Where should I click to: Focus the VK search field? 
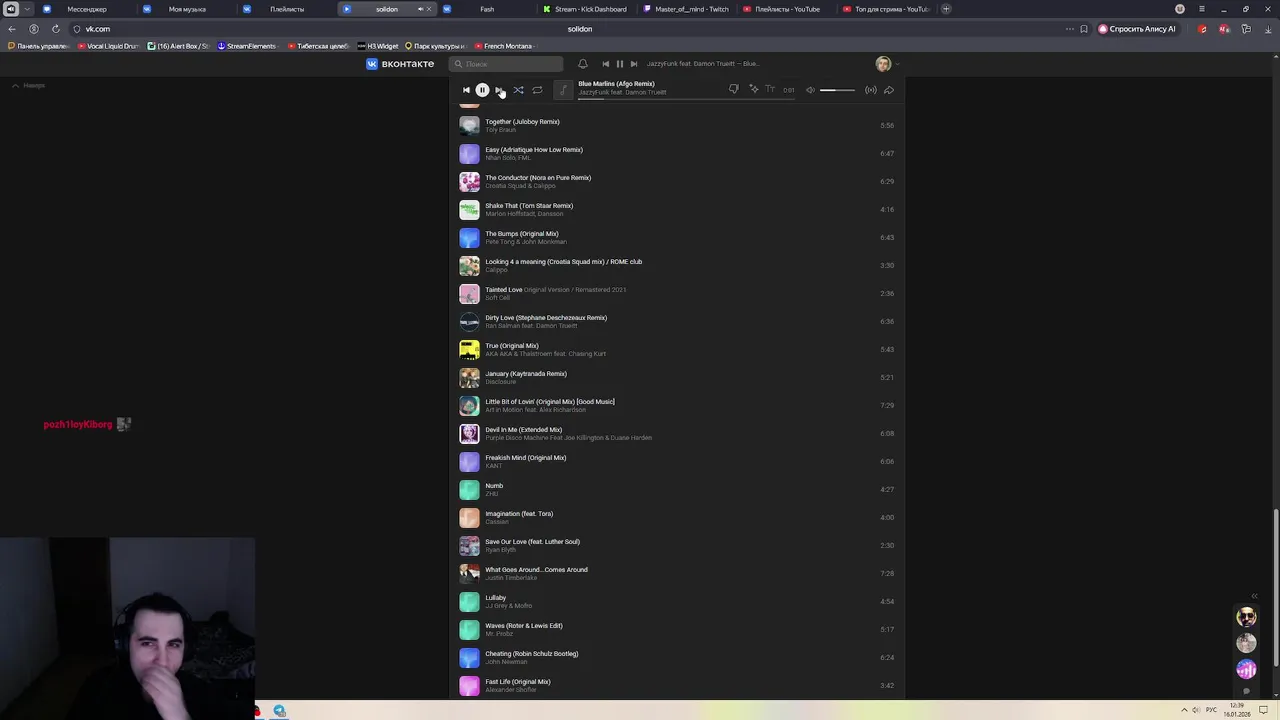(x=506, y=64)
